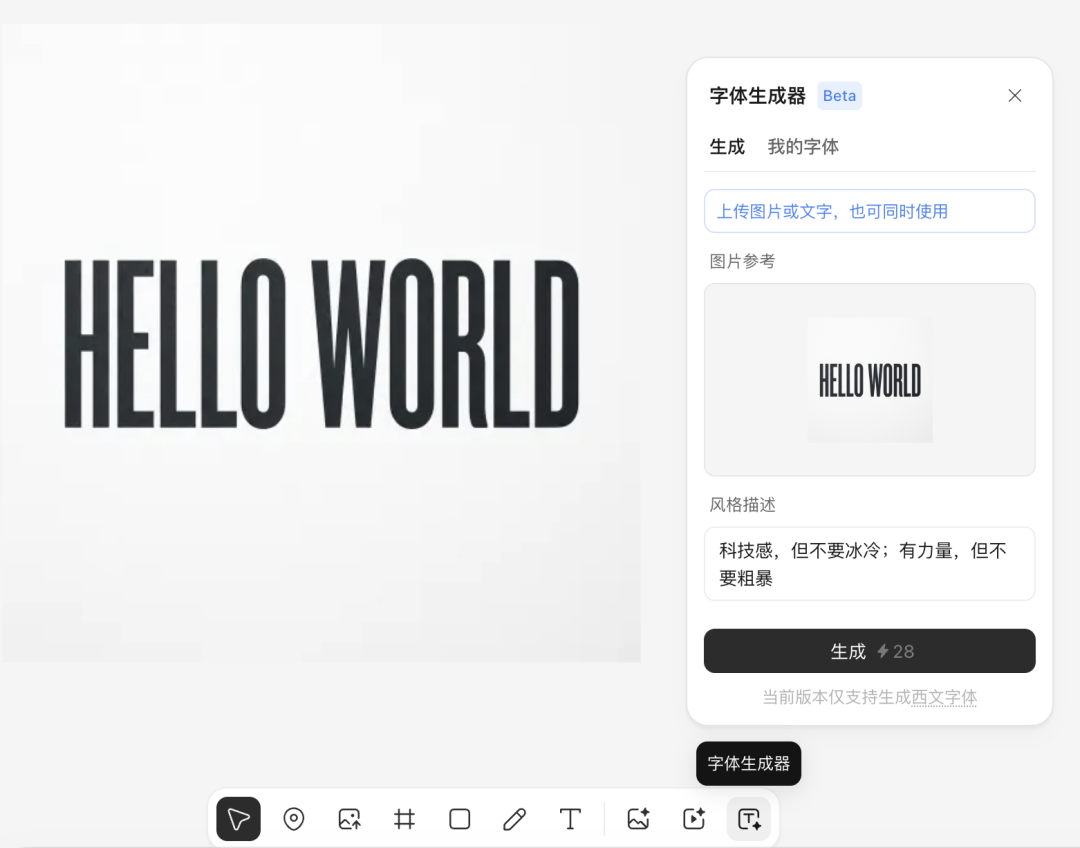The image size is (1080, 848).
Task: Open the image upload tool
Action: coord(348,819)
